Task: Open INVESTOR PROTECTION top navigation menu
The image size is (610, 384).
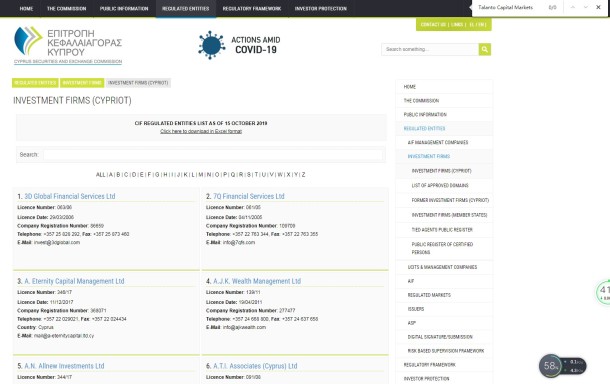Action: point(321,9)
